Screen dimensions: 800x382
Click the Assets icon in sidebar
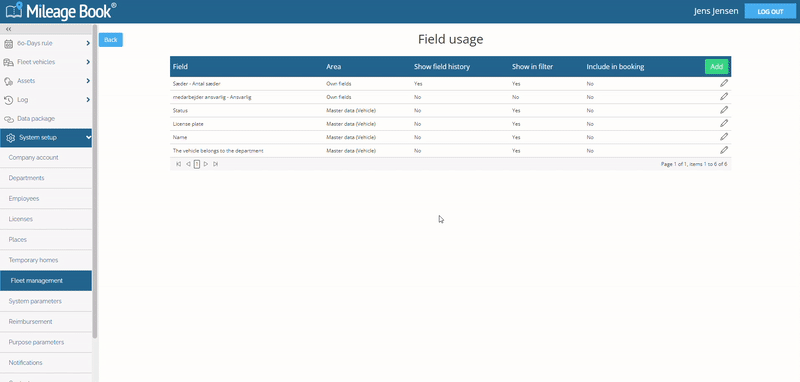(8, 81)
